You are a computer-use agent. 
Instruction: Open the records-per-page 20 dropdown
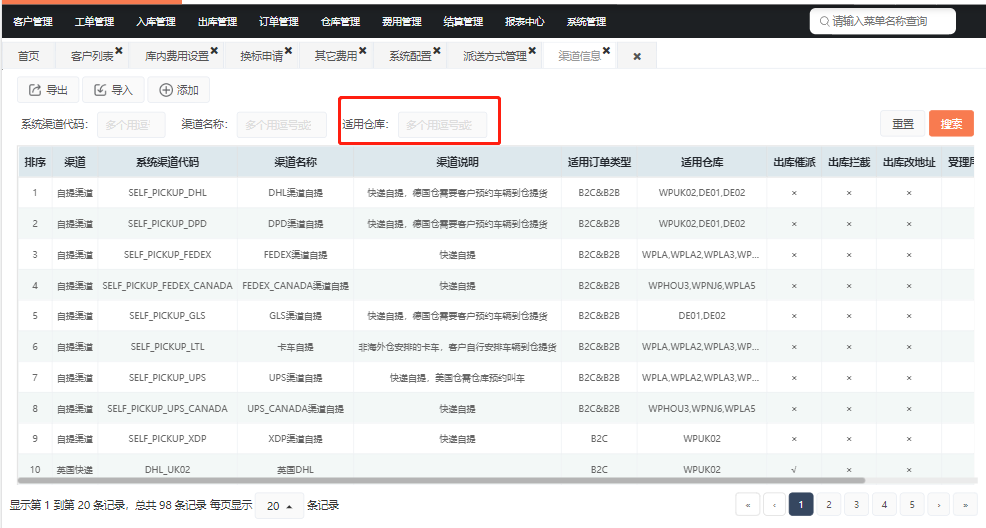pos(279,505)
